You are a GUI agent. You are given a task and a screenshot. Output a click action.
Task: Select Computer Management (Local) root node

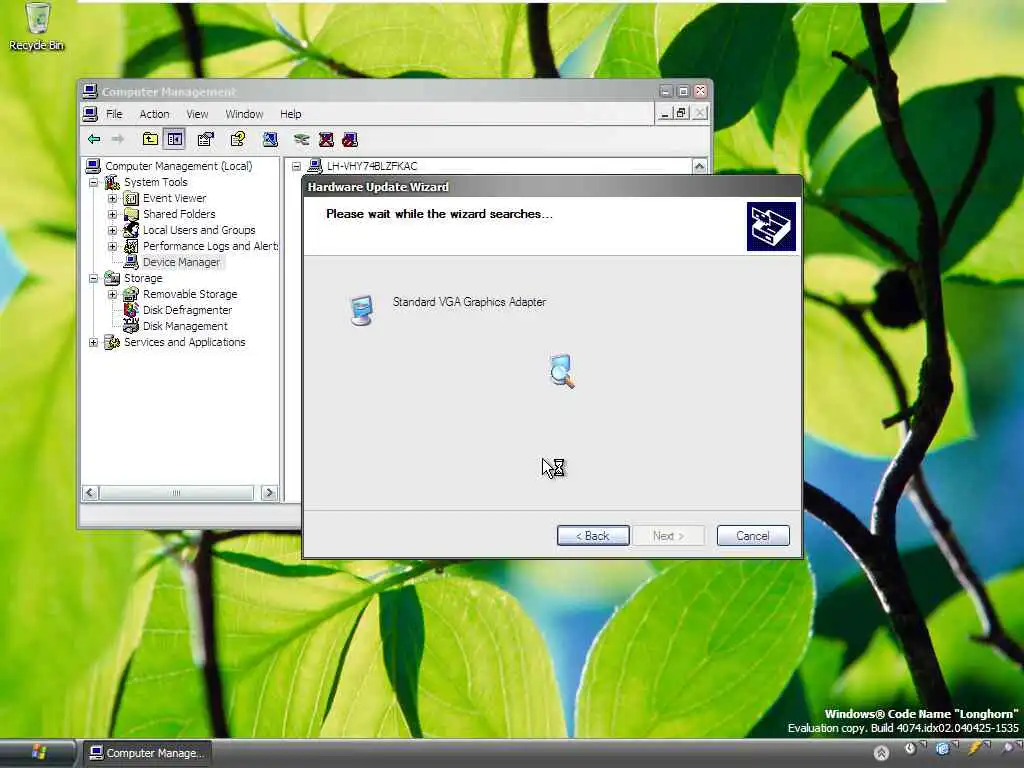point(178,166)
